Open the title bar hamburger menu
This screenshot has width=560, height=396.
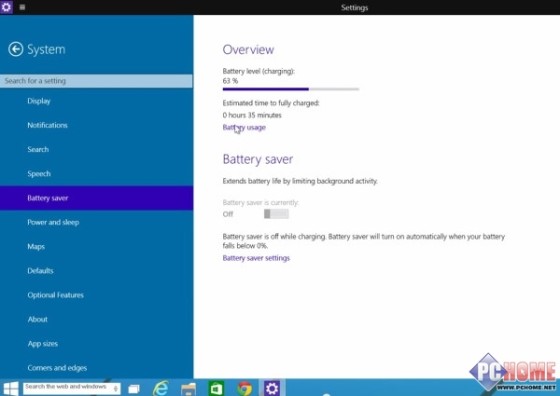[22, 7]
